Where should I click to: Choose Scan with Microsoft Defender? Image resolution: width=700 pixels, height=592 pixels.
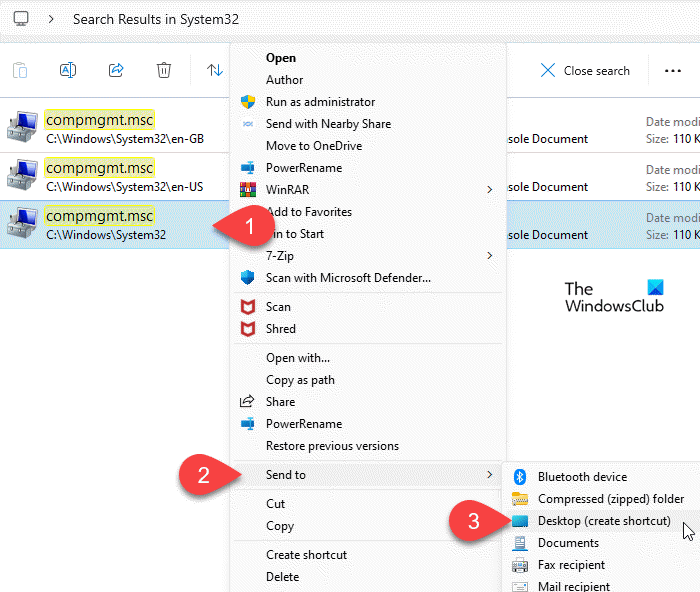coord(348,278)
